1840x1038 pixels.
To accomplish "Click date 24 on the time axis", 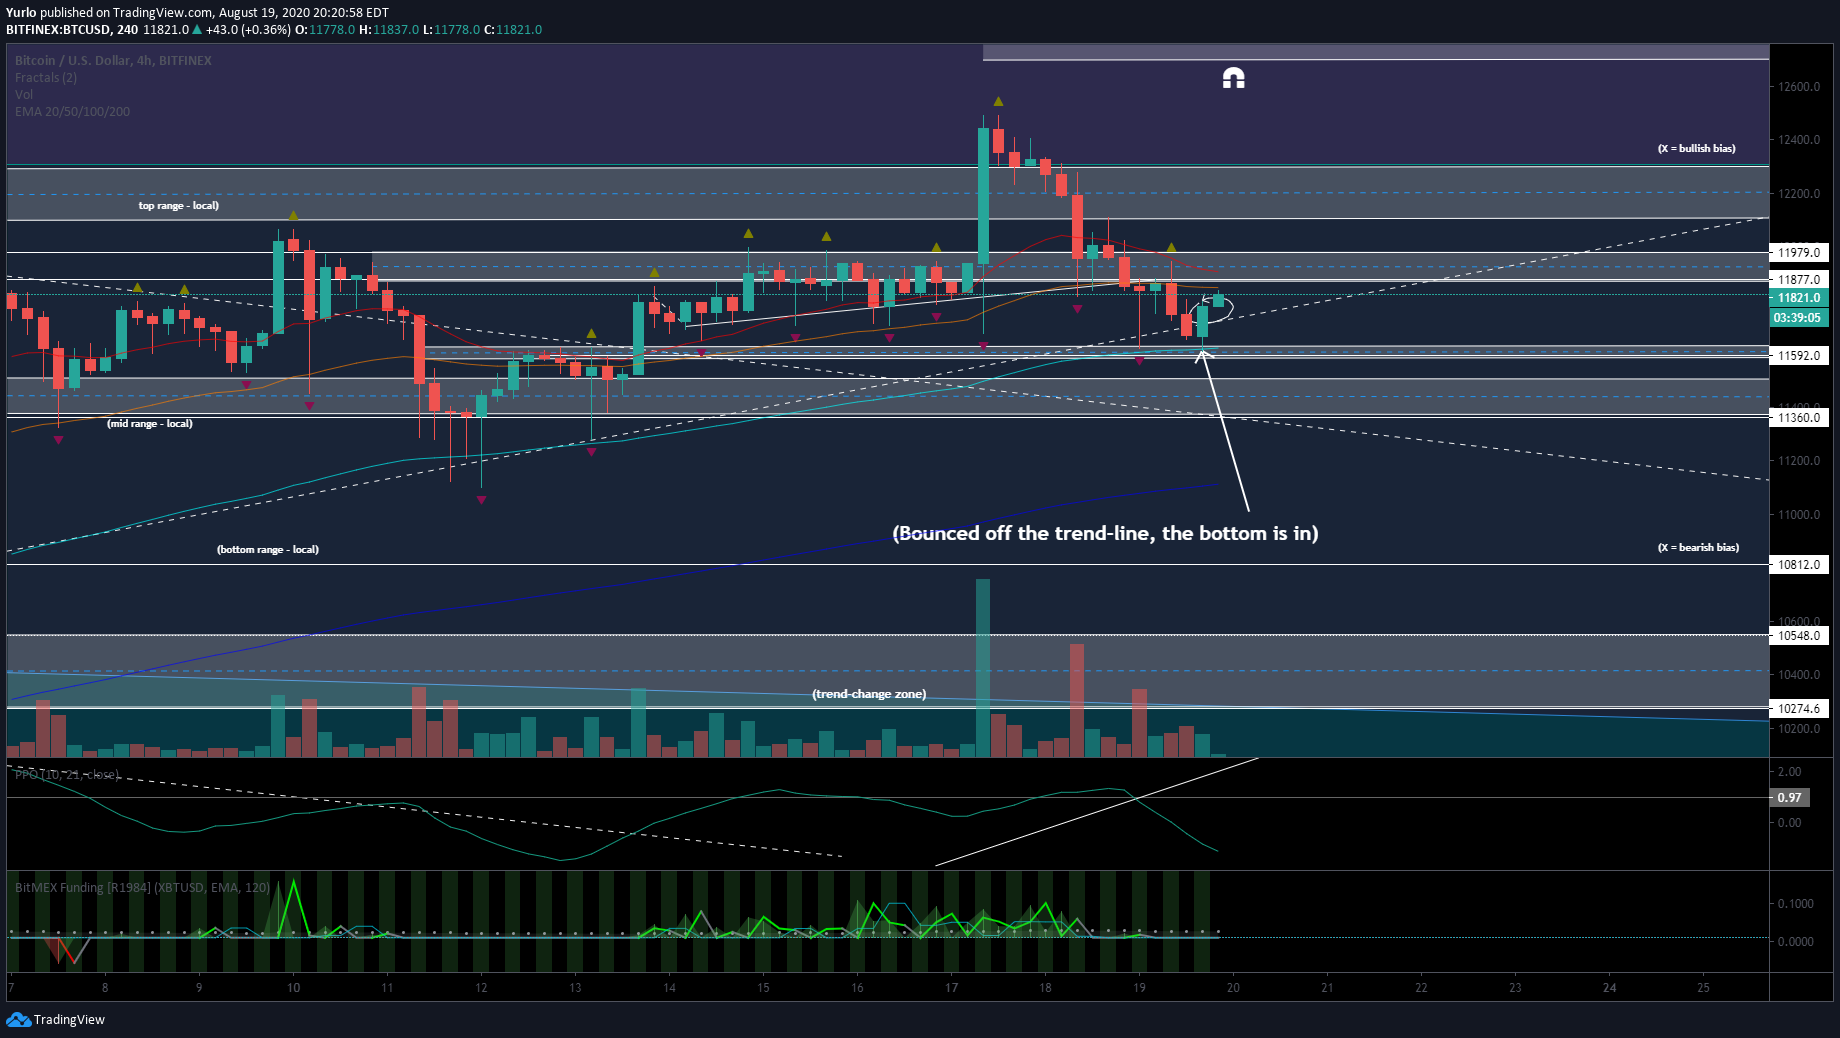I will [x=1609, y=987].
